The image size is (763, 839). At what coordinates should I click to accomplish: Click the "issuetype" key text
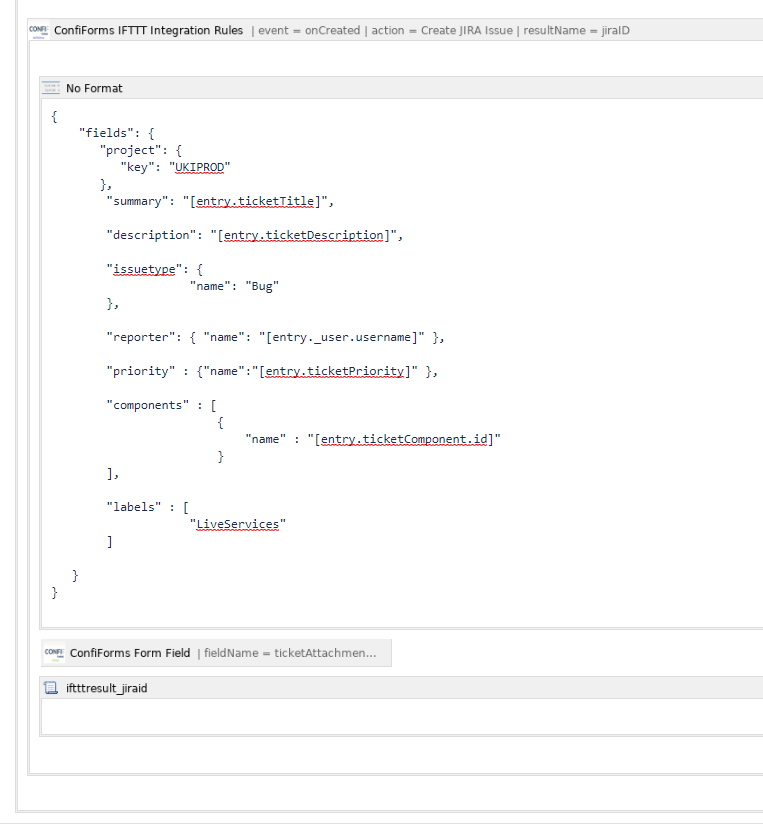click(144, 269)
